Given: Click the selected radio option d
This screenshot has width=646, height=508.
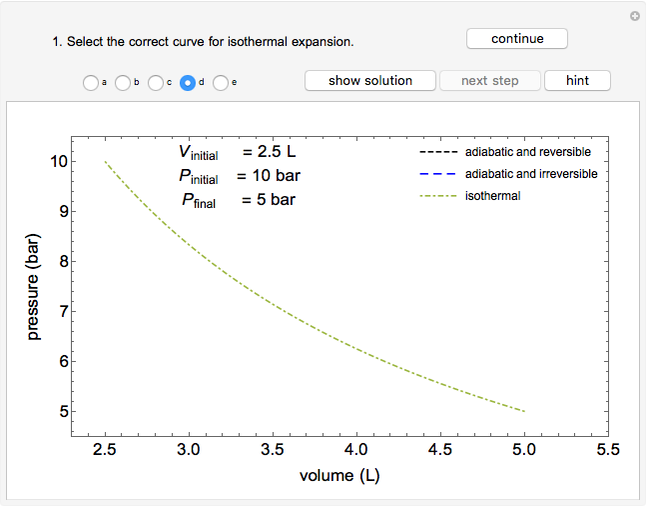Looking at the screenshot, I should coord(187,83).
